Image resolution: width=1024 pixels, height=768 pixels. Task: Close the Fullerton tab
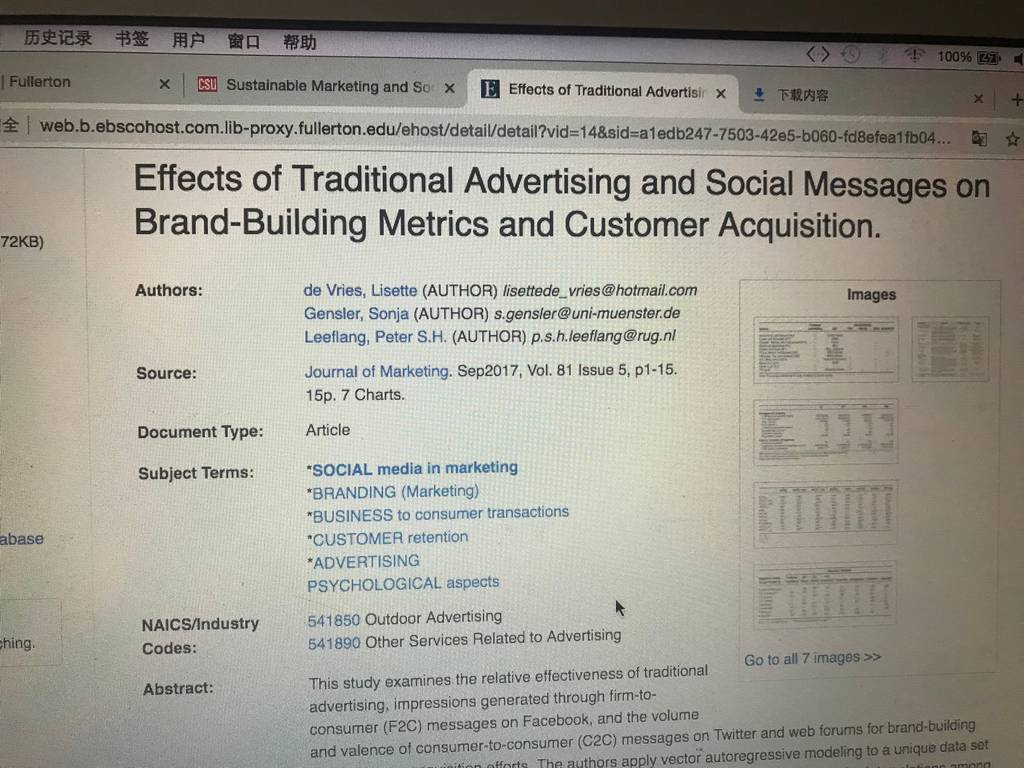click(165, 84)
